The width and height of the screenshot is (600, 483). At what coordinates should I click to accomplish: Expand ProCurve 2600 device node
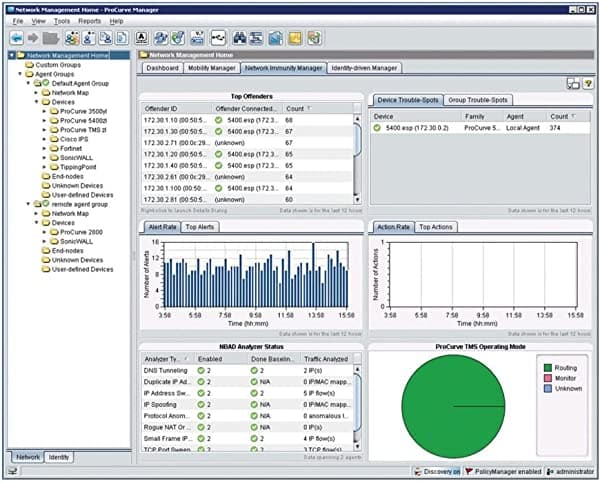(44, 232)
